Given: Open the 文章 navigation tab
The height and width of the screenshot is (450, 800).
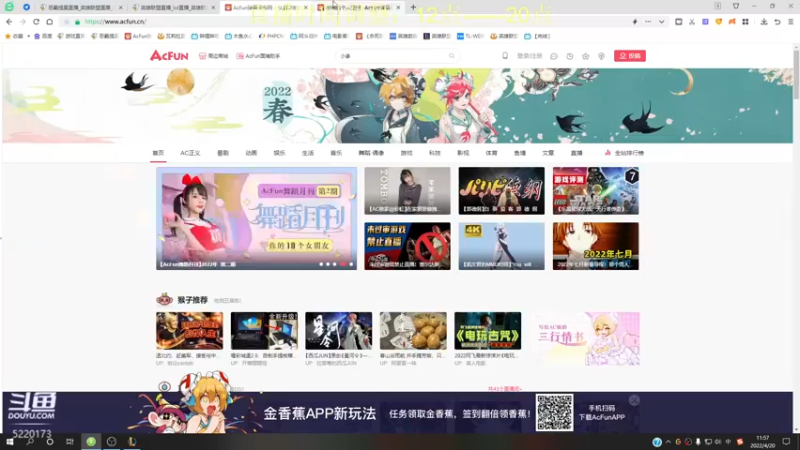Looking at the screenshot, I should 548,153.
